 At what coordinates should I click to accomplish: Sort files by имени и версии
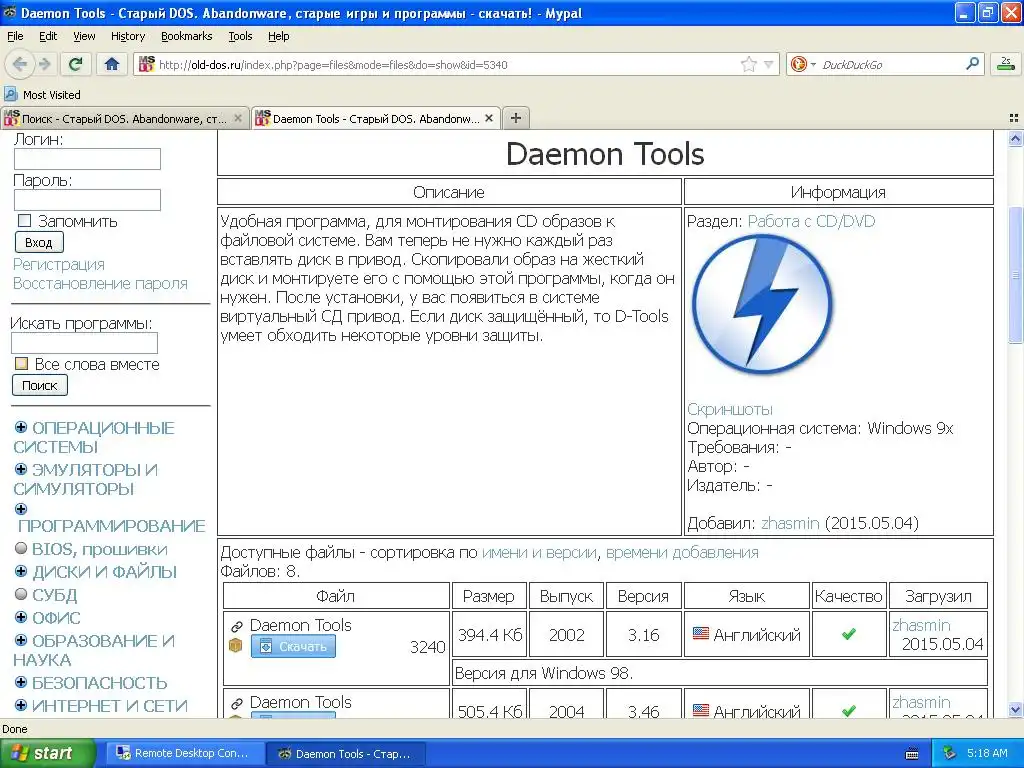point(539,552)
